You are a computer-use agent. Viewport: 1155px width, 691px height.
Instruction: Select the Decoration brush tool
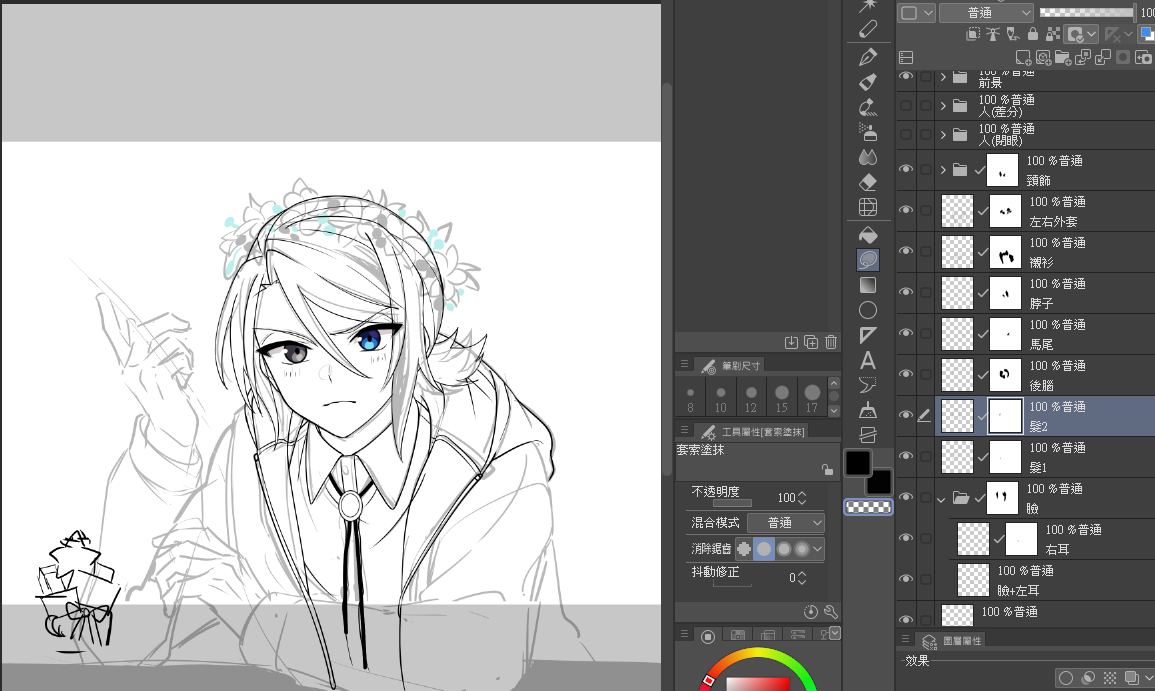868,107
